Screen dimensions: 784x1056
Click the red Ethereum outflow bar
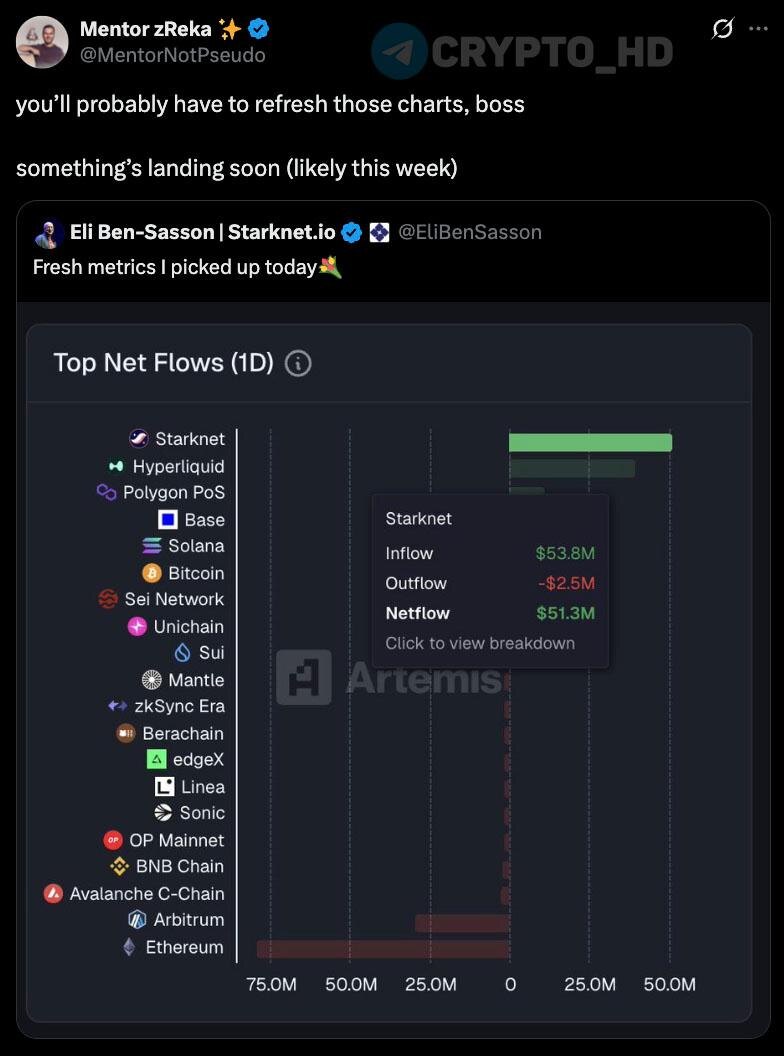click(x=383, y=948)
